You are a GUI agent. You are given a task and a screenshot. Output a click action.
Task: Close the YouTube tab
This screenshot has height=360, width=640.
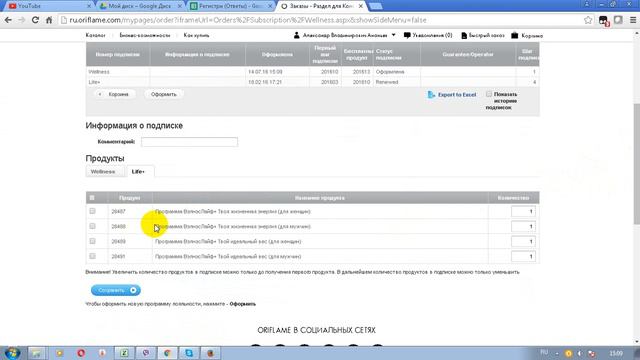(x=89, y=6)
